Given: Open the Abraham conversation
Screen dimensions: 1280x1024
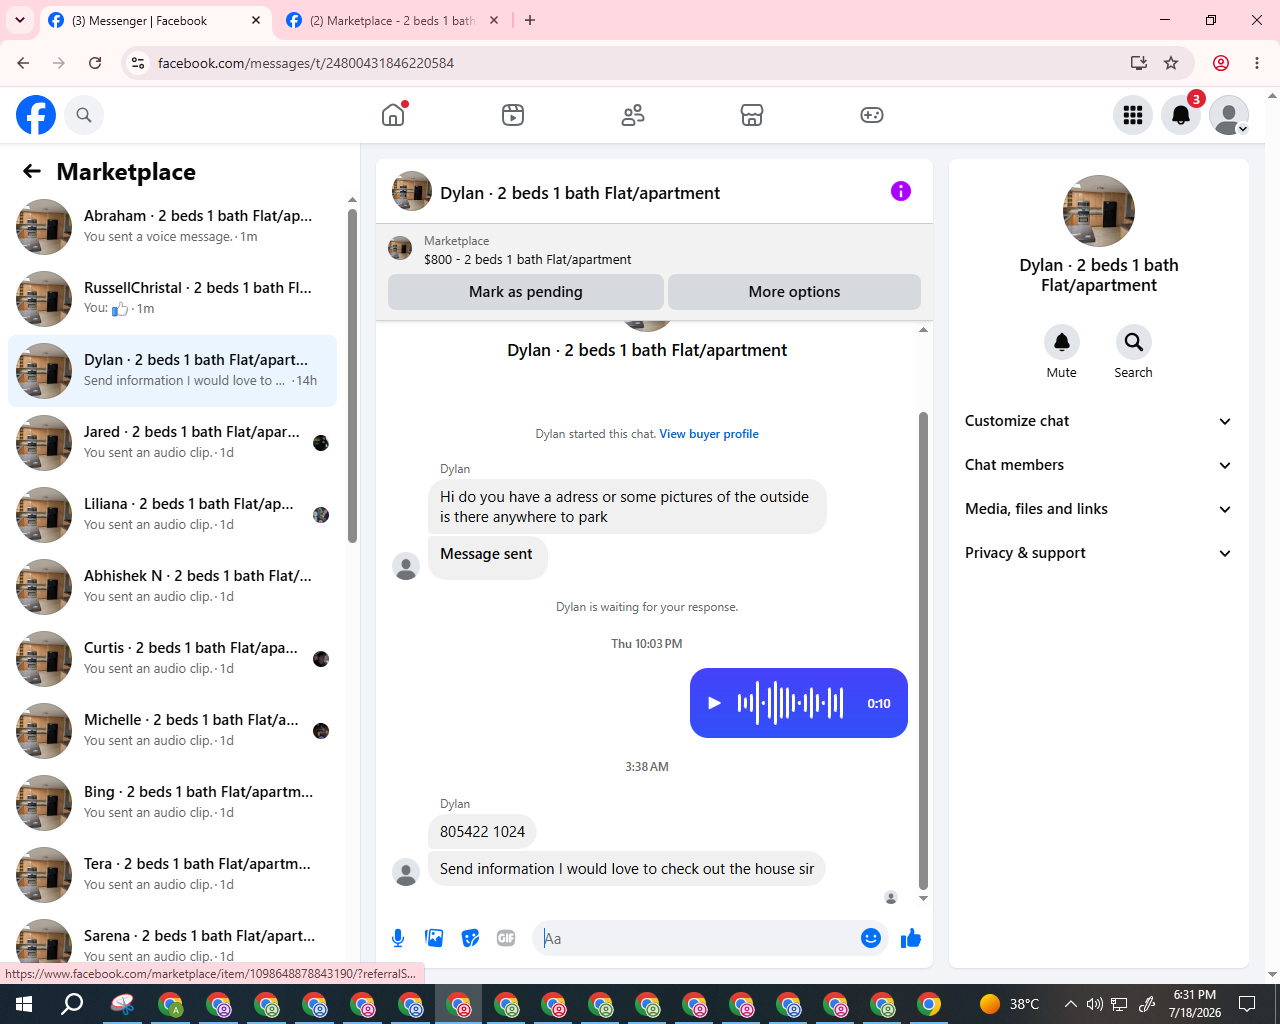Looking at the screenshot, I should (x=172, y=227).
